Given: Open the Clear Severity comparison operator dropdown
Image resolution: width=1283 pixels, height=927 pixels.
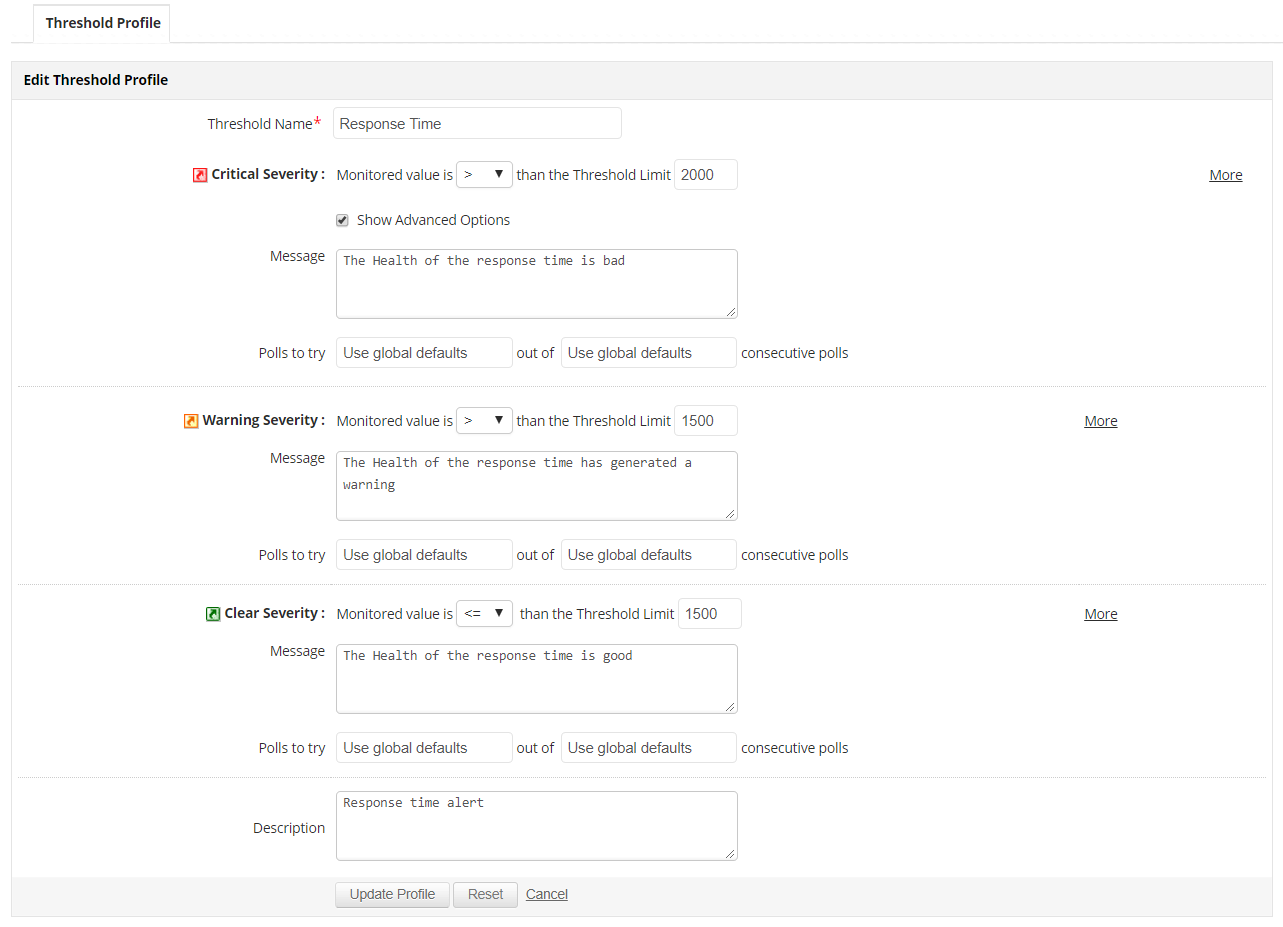Looking at the screenshot, I should pos(484,614).
